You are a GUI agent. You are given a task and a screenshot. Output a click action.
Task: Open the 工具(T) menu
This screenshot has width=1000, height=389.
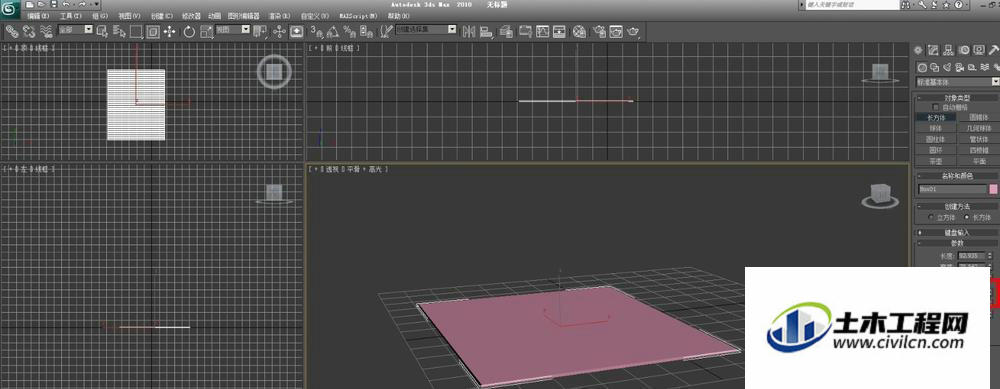[x=70, y=16]
